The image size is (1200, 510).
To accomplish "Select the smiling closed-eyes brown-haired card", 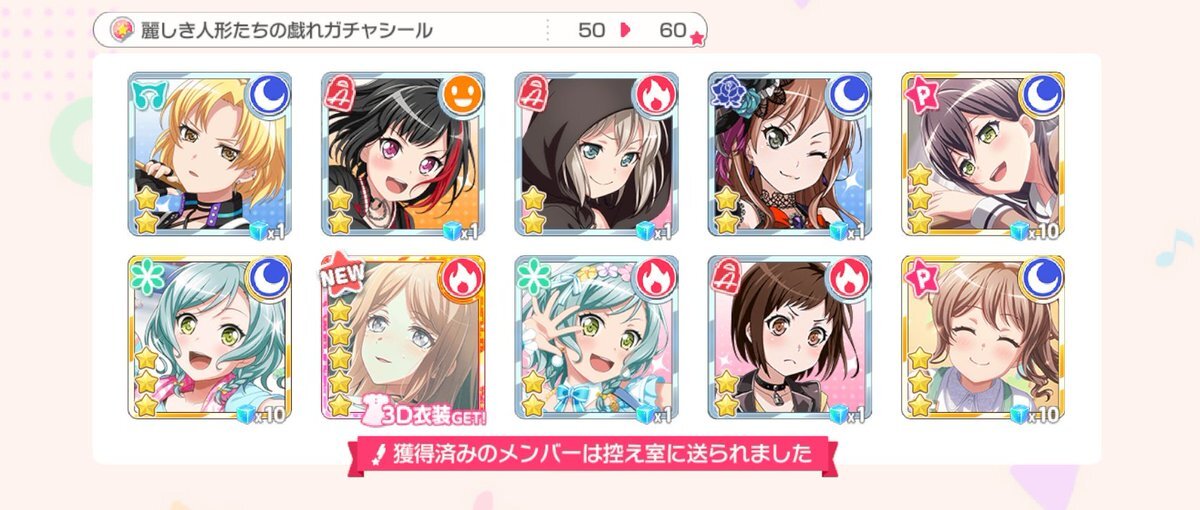I will point(983,337).
